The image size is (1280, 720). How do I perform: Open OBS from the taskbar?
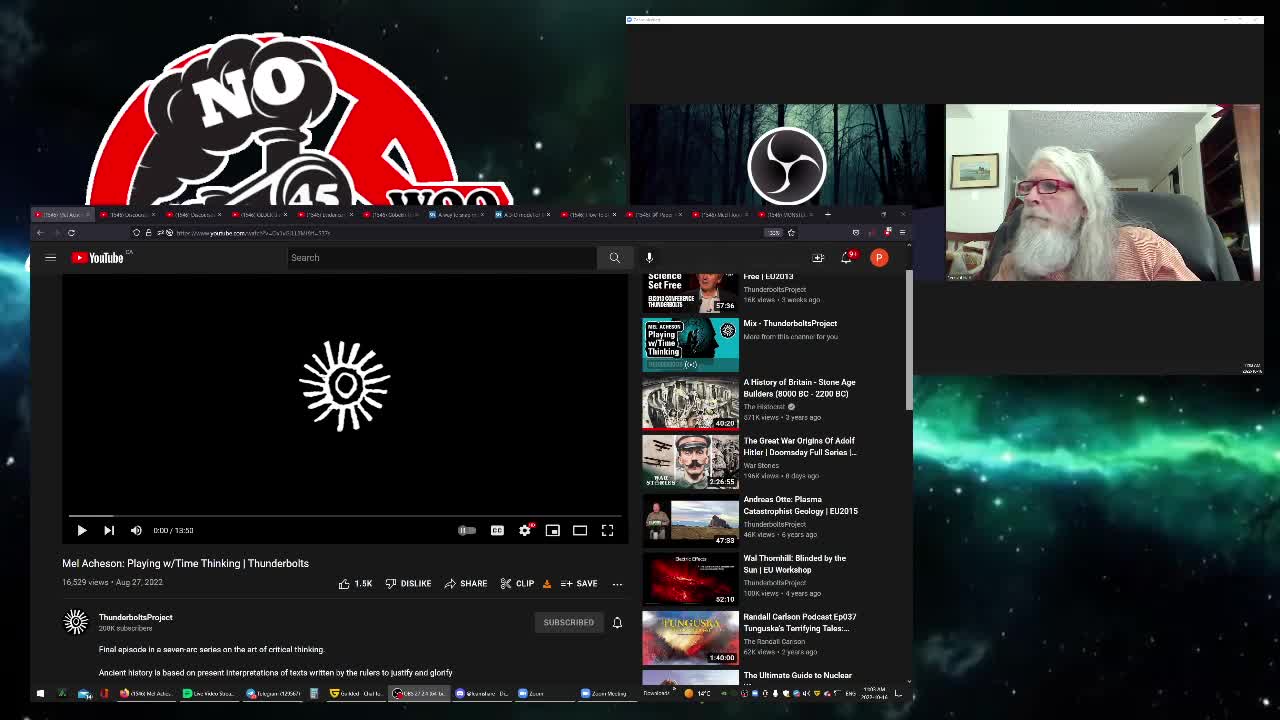(x=418, y=693)
